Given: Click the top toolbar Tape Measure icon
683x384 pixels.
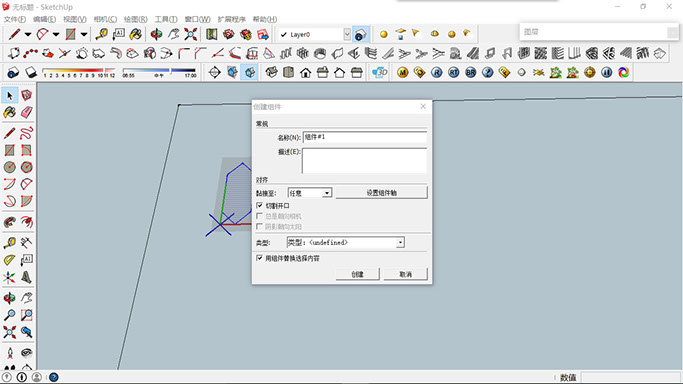Looking at the screenshot, I should (x=101, y=34).
